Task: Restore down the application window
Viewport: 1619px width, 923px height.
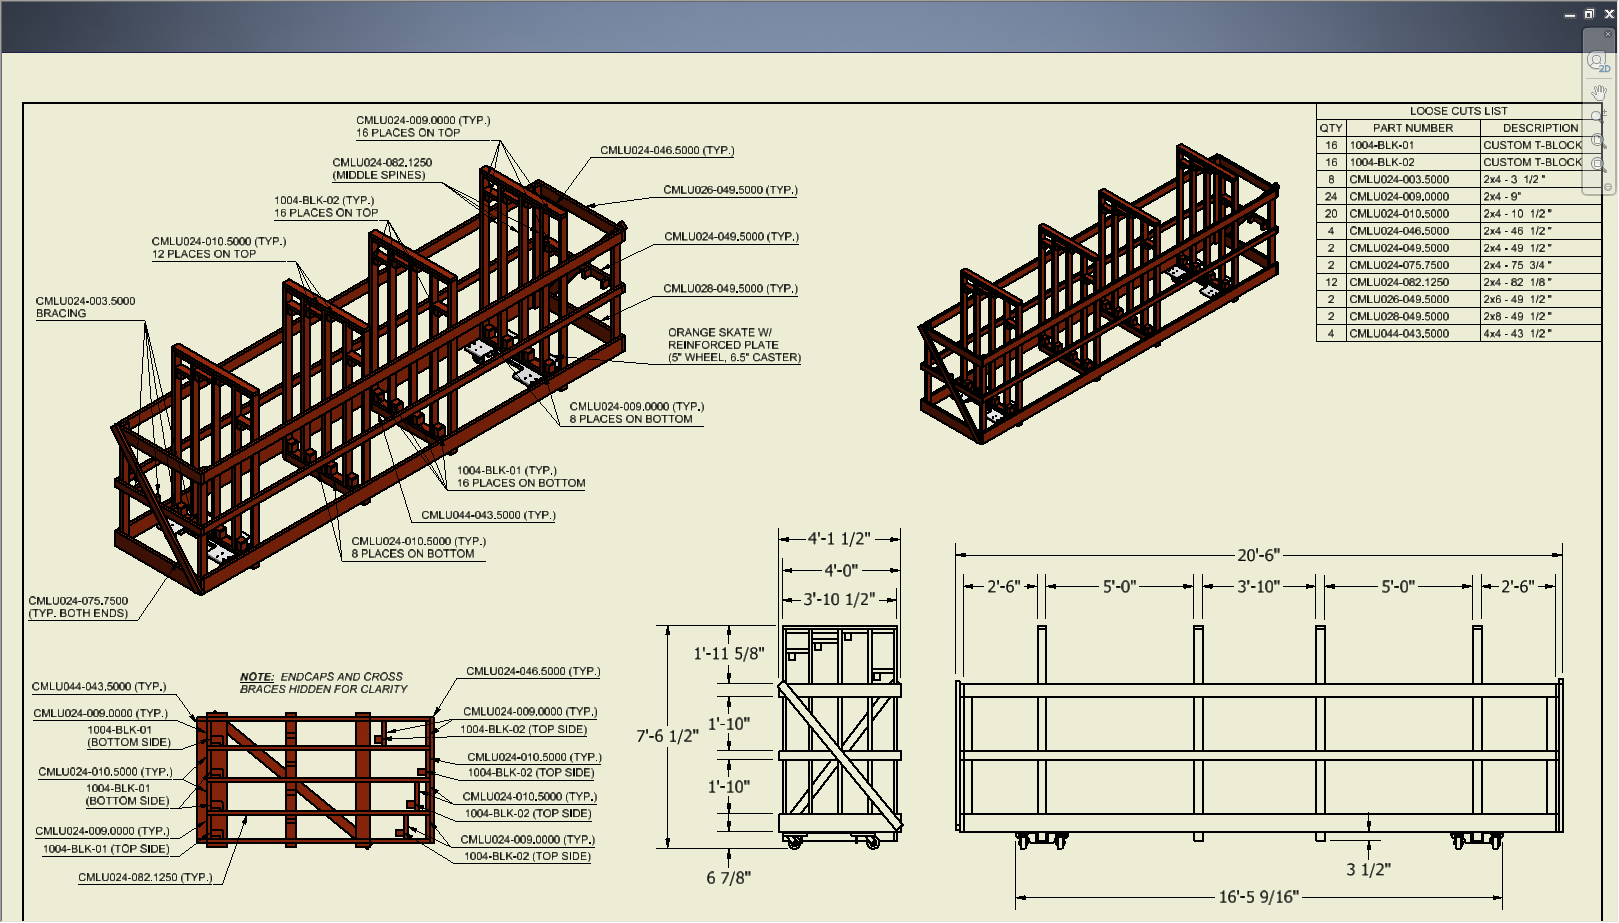Action: click(x=1587, y=13)
